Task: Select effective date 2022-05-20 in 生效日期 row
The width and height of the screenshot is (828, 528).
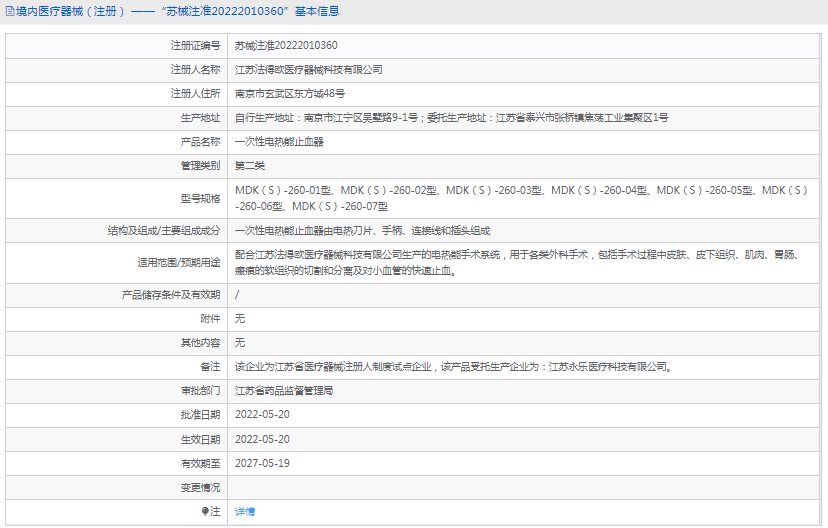Action: click(262, 439)
